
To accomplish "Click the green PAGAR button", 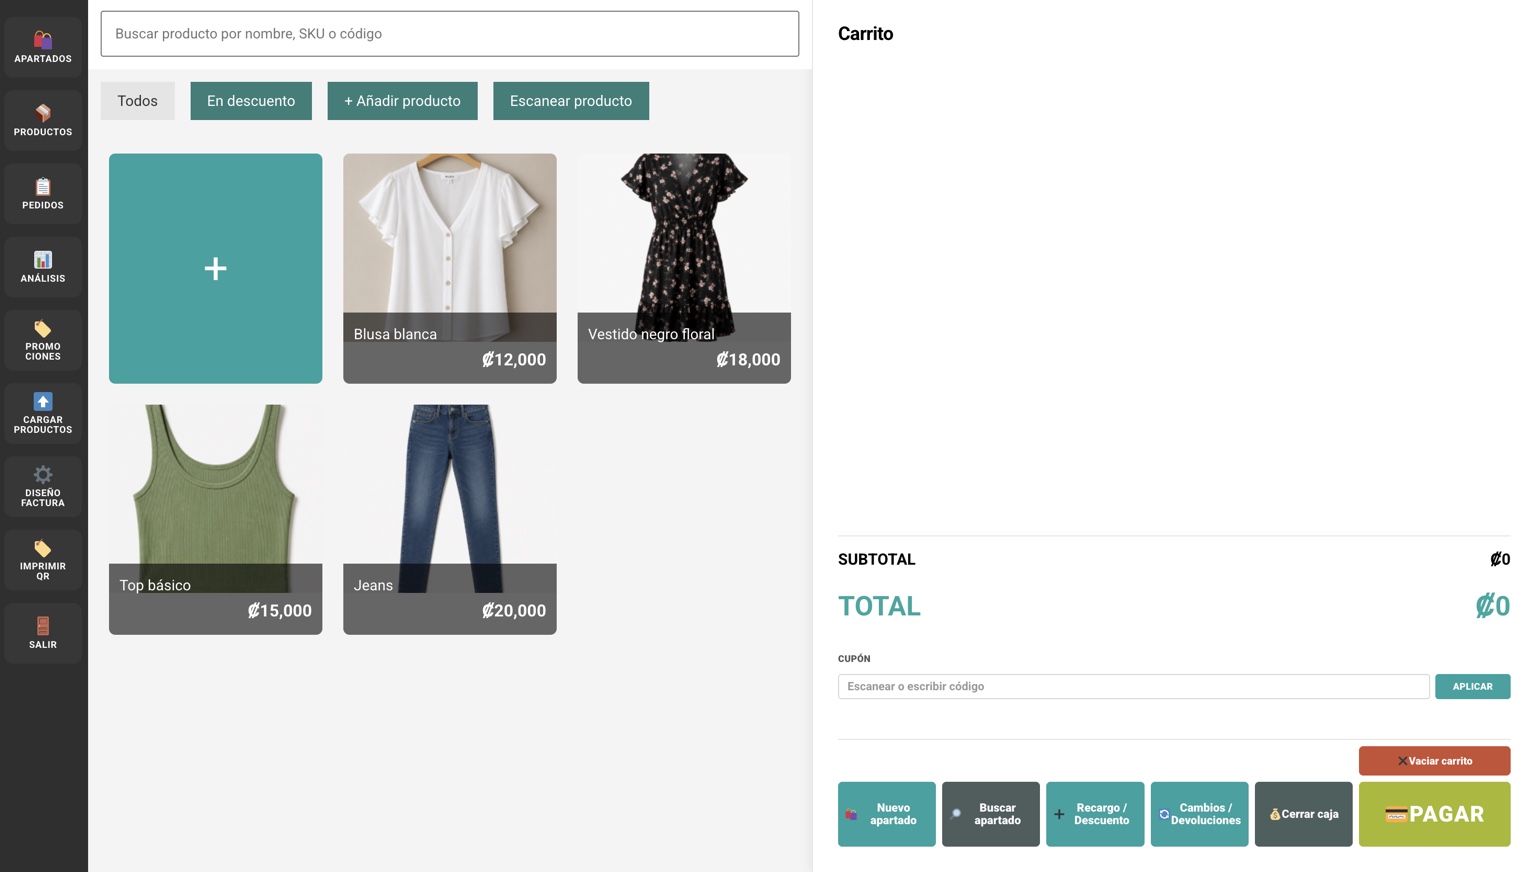I will tap(1434, 814).
